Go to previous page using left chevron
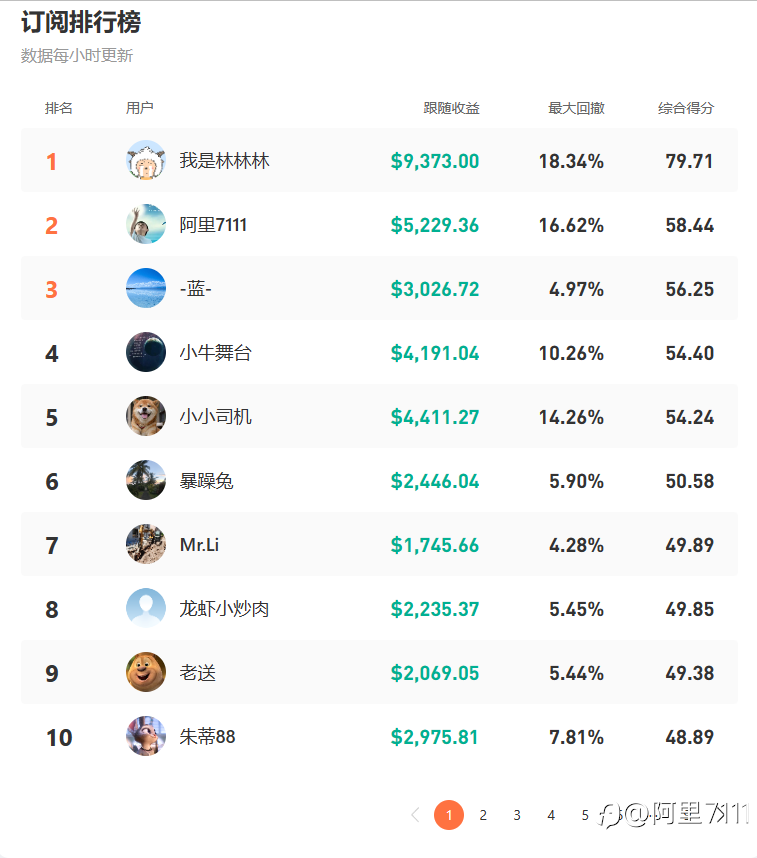The width and height of the screenshot is (757, 858). (415, 815)
